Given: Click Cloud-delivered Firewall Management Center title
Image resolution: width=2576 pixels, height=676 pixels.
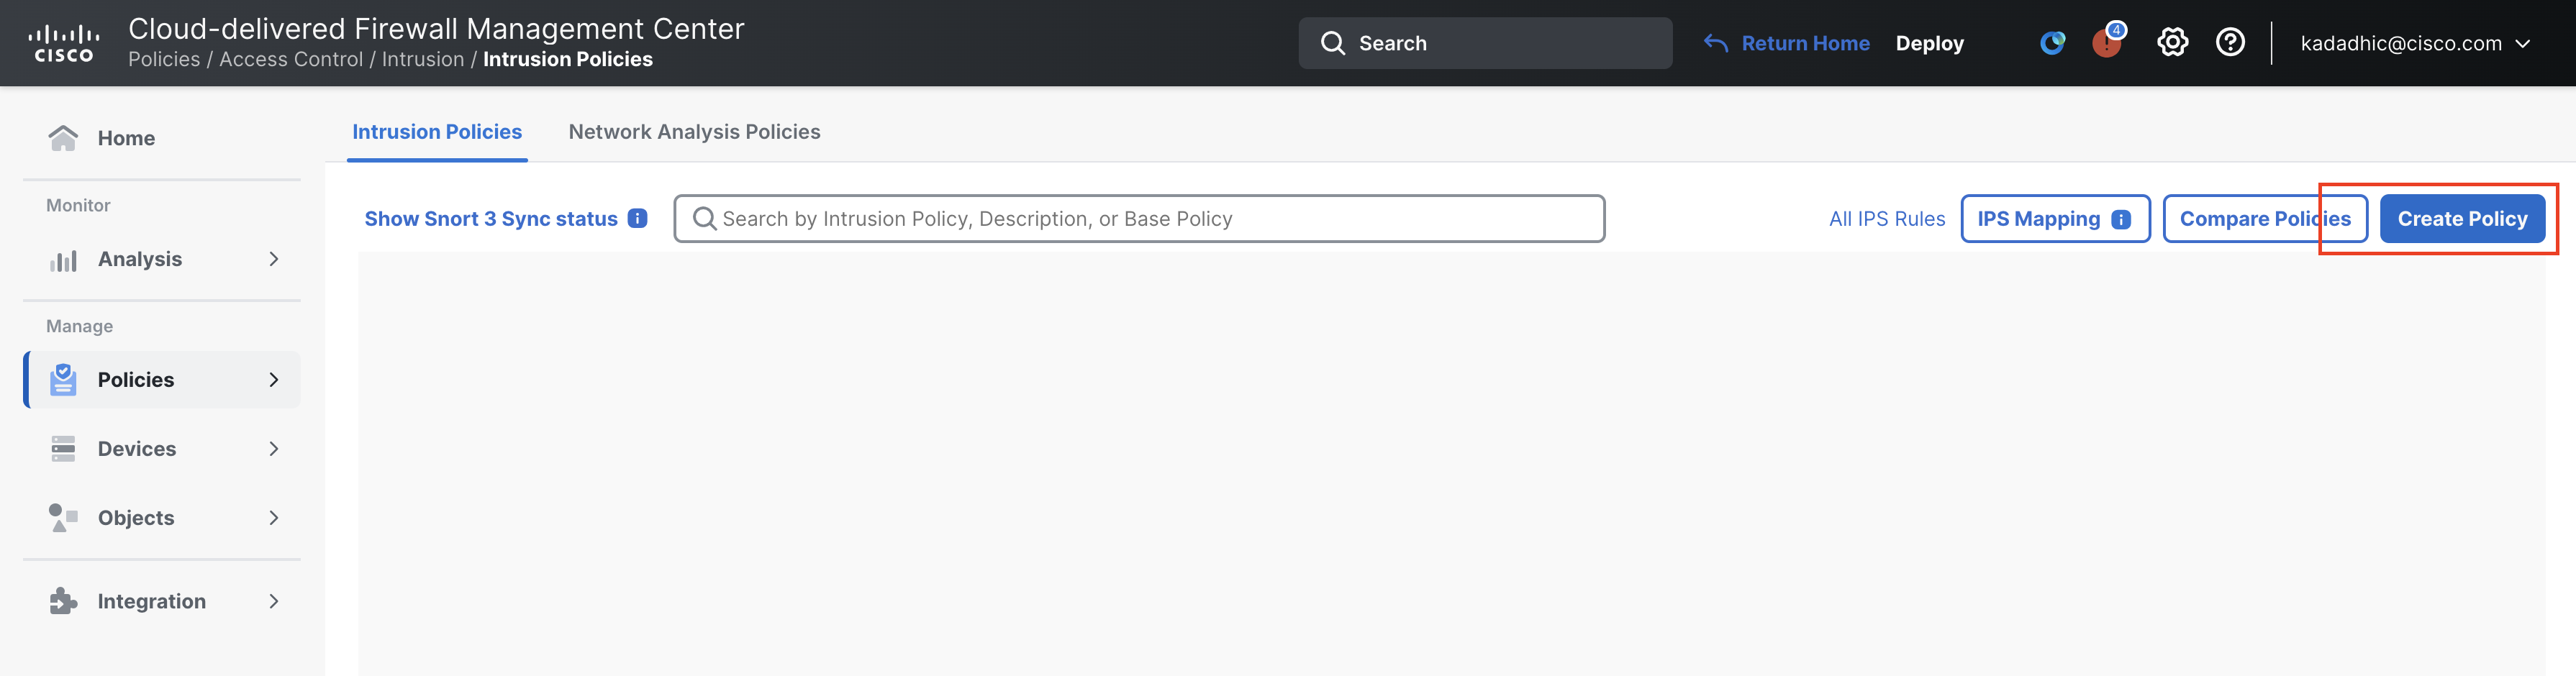Looking at the screenshot, I should pos(436,28).
